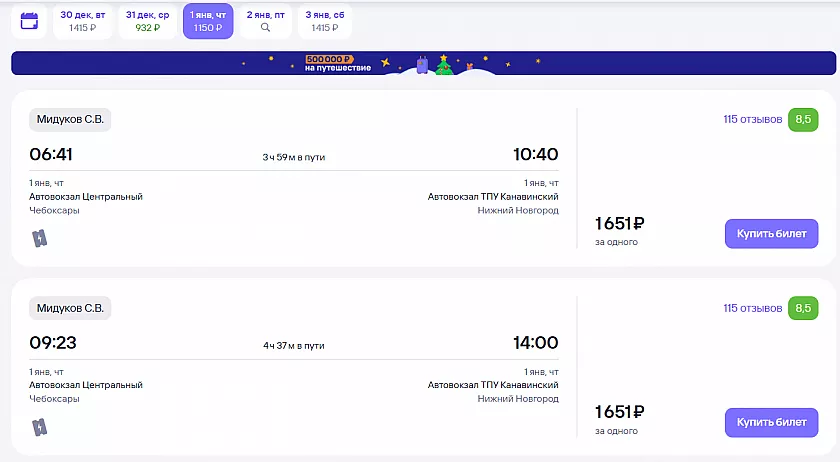Click the ticket icon in the 09:23 trip
Viewport: 840px width, 462px height.
pyautogui.click(x=40, y=427)
